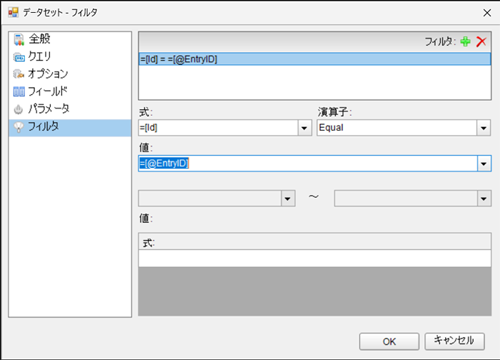Click the オプション icon in the sidebar

tap(19, 74)
